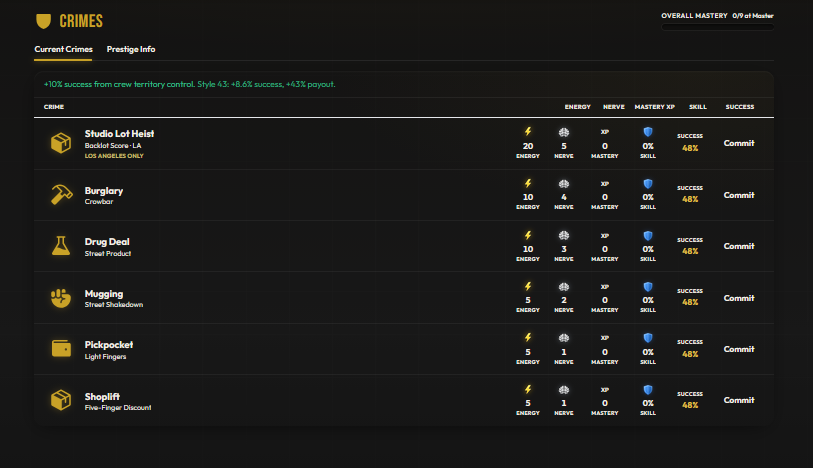
Task: Select the Shoplift box icon
Action: point(61,400)
